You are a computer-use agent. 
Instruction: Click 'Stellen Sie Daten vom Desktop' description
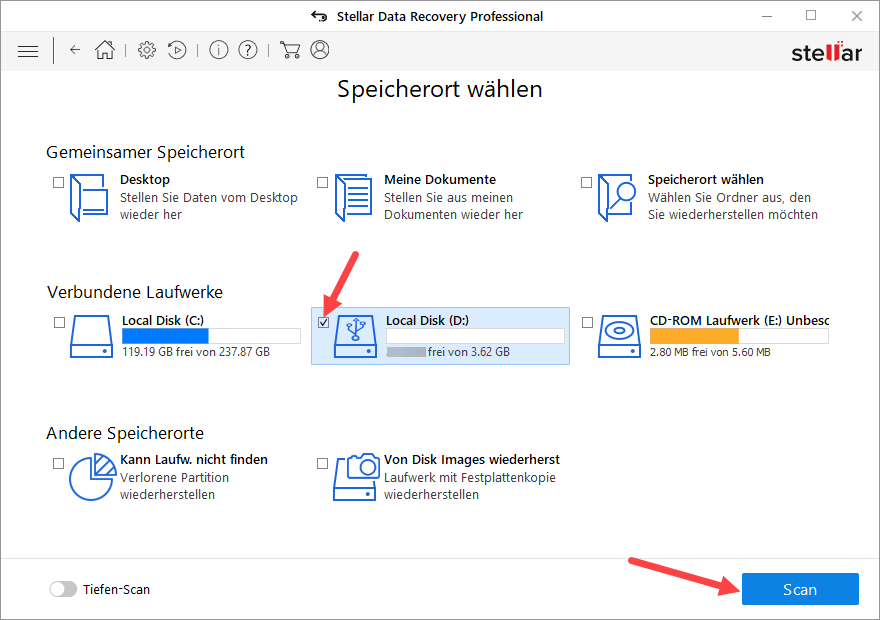[209, 198]
